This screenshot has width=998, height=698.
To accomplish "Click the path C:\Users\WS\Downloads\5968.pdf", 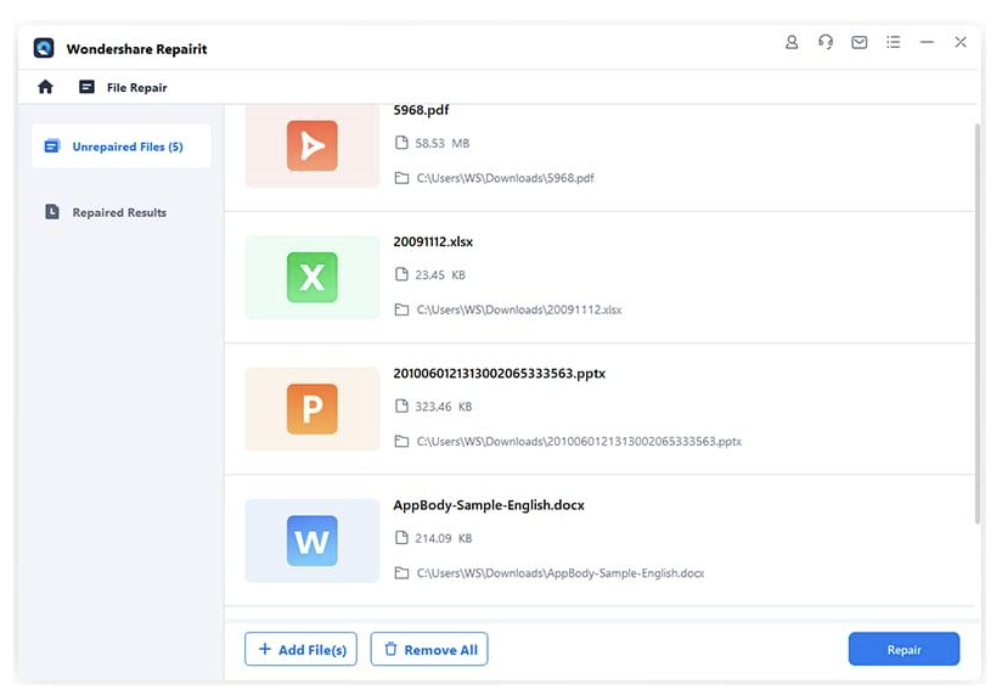I will coord(505,178).
